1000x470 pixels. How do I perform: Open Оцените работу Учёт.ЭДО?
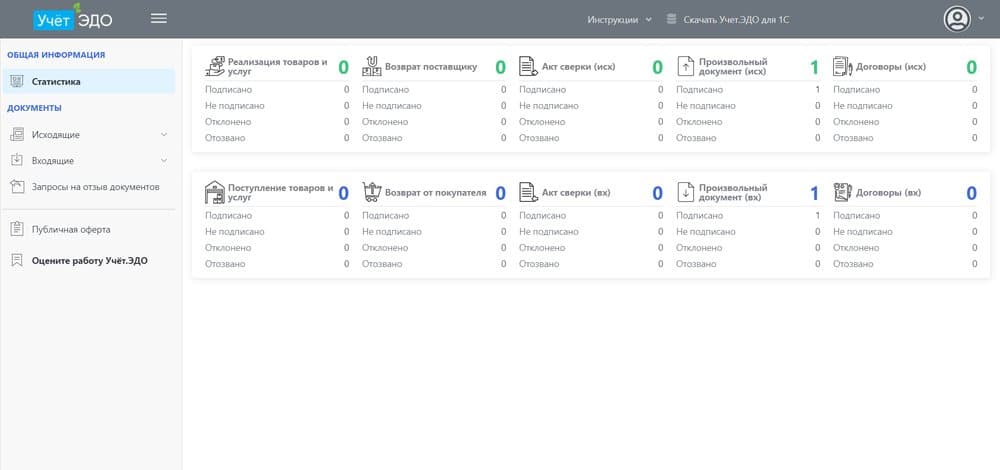pos(89,260)
